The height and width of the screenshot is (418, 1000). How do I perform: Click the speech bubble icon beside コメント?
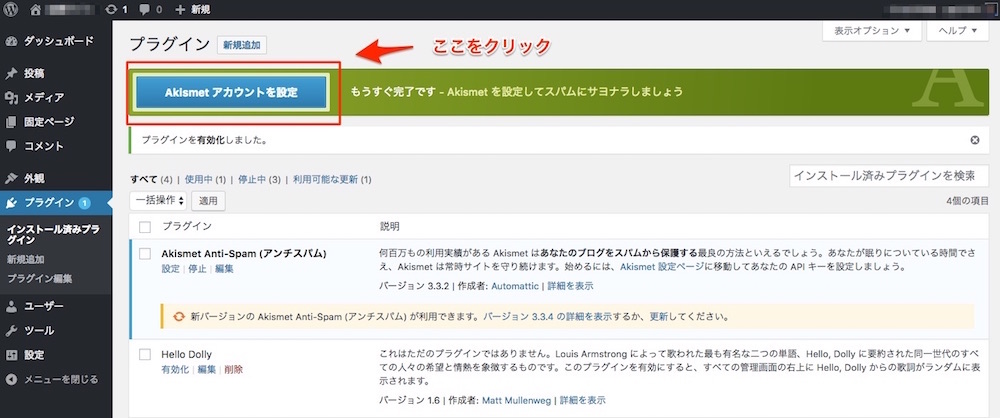[x=11, y=146]
